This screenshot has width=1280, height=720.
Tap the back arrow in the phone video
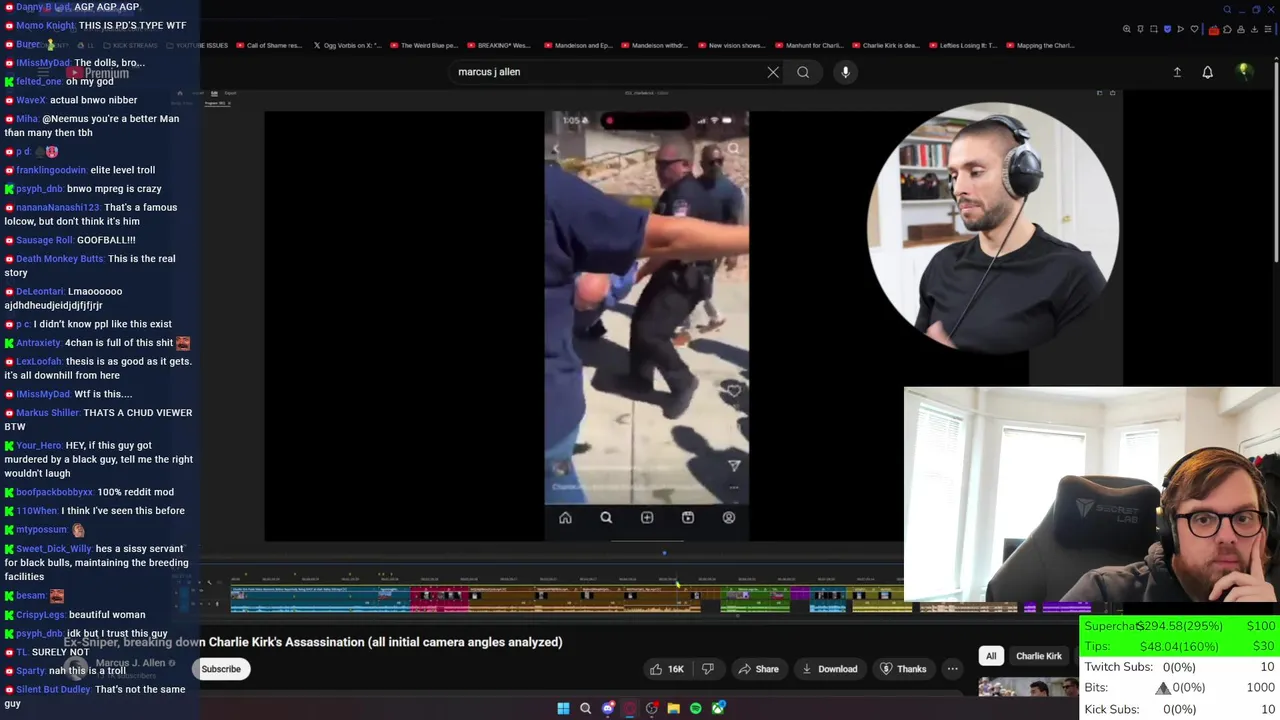tap(556, 149)
